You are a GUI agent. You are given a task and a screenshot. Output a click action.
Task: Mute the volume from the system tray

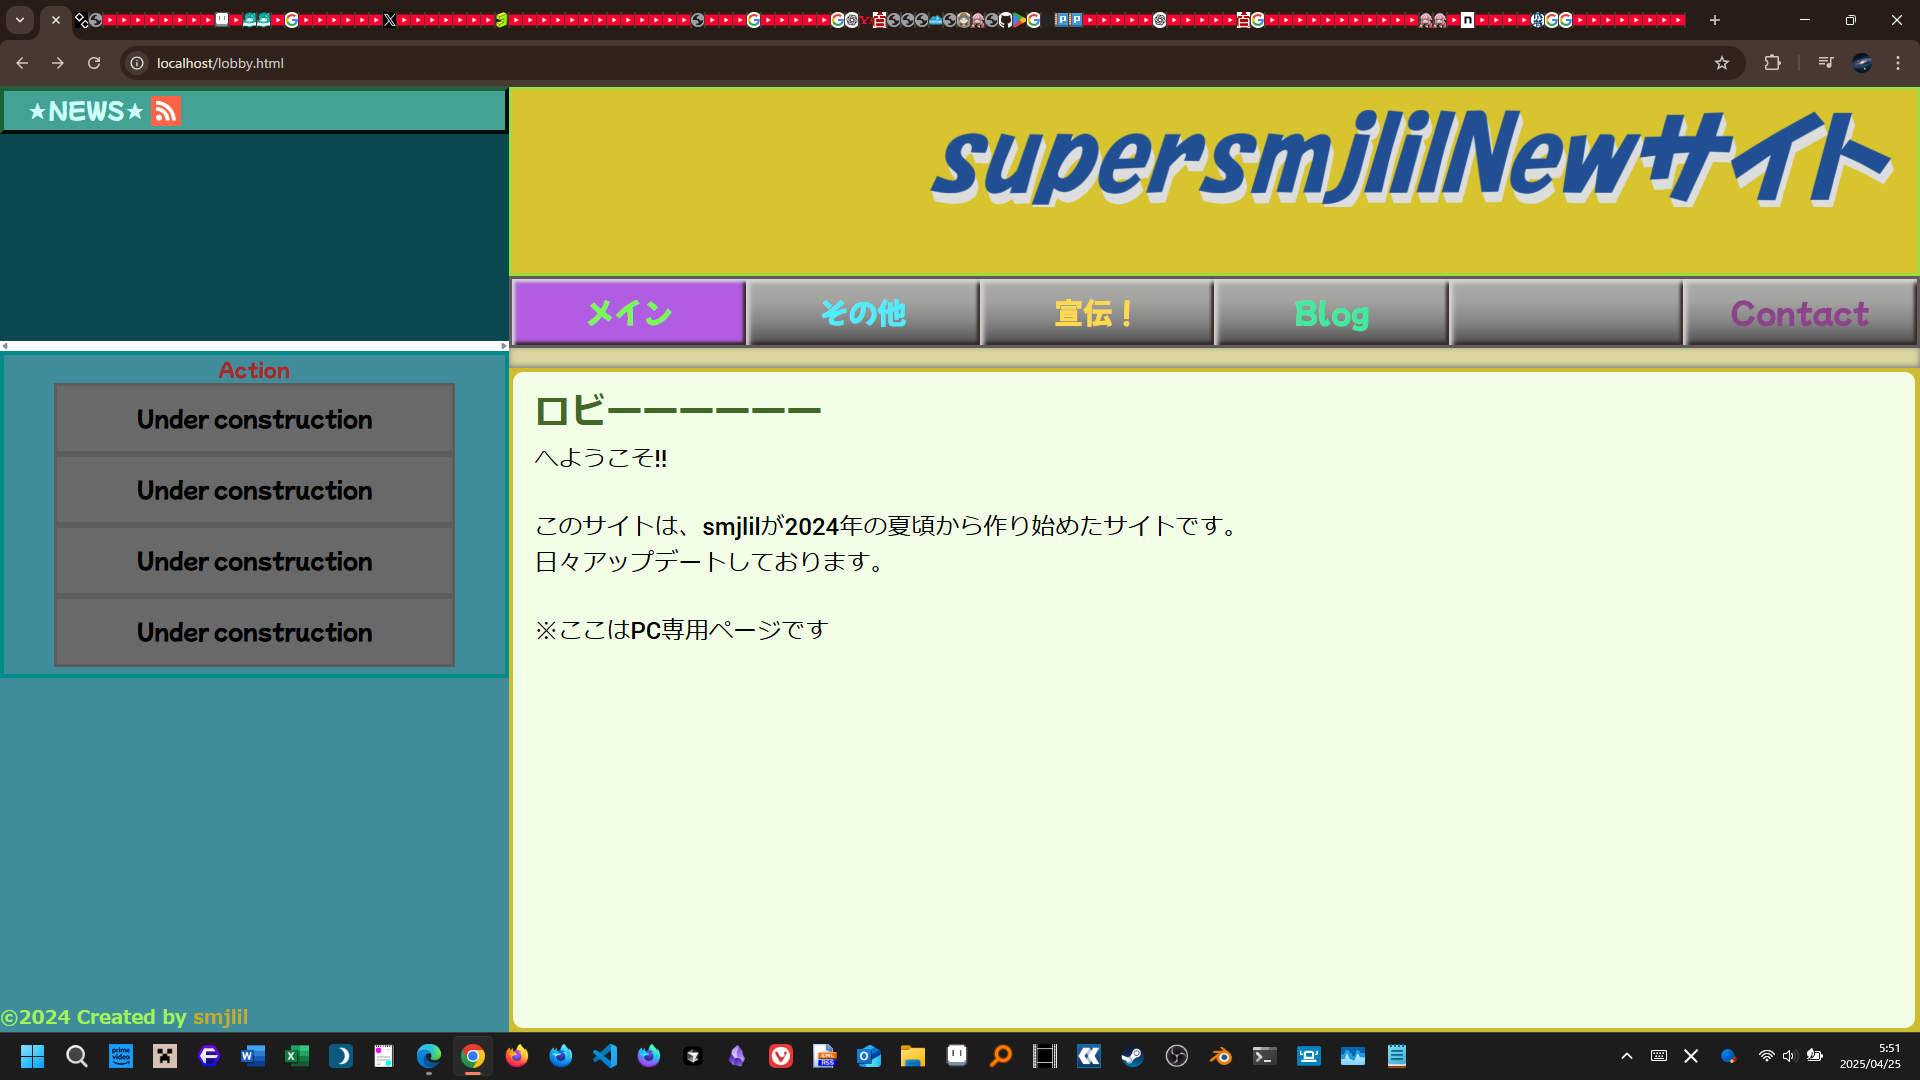coord(1789,1056)
